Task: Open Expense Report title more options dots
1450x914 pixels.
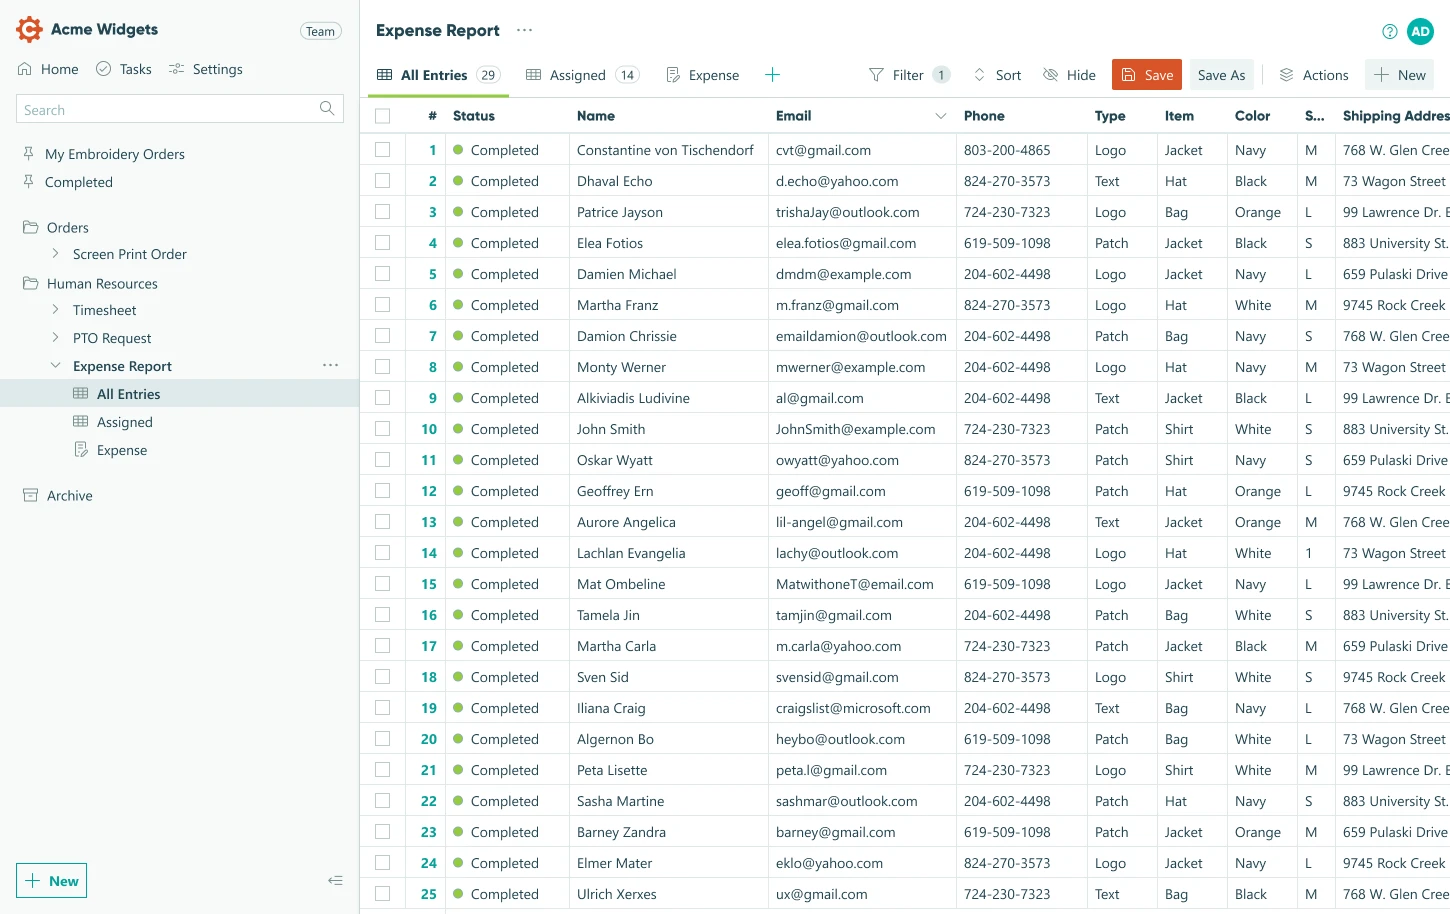Action: [x=525, y=30]
